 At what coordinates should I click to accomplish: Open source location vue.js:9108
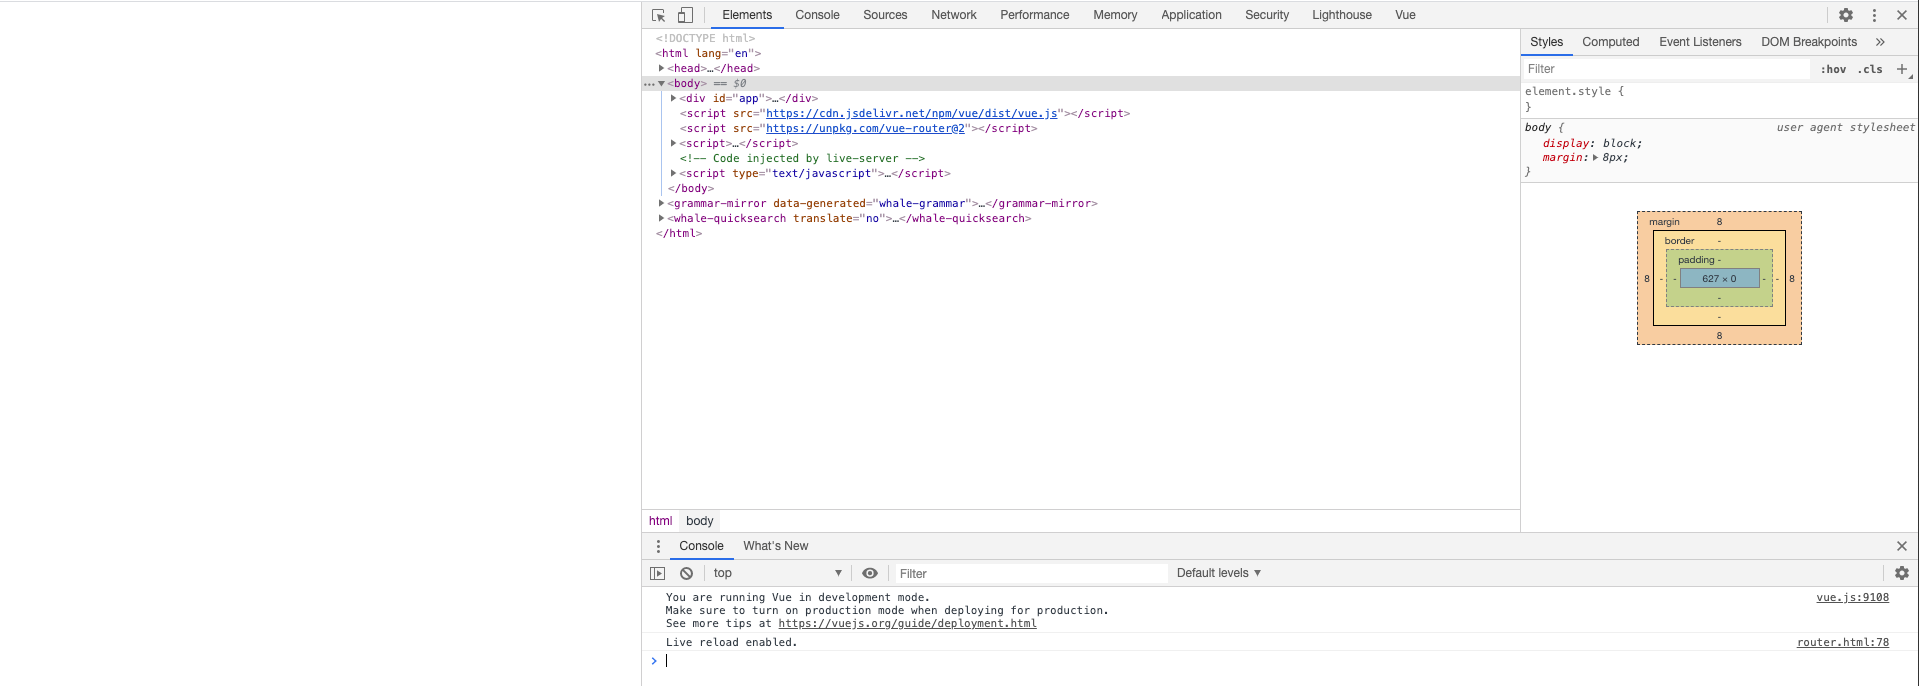[x=1852, y=597]
